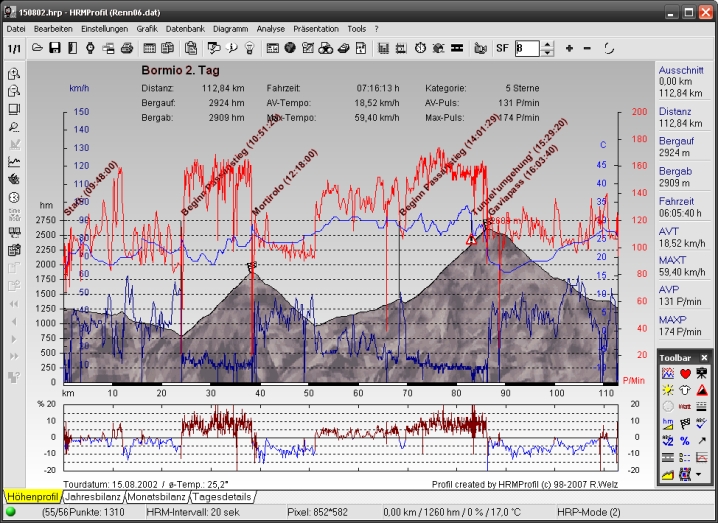The width and height of the screenshot is (718, 523).
Task: Close the floating Toolbar panel
Action: (x=703, y=357)
